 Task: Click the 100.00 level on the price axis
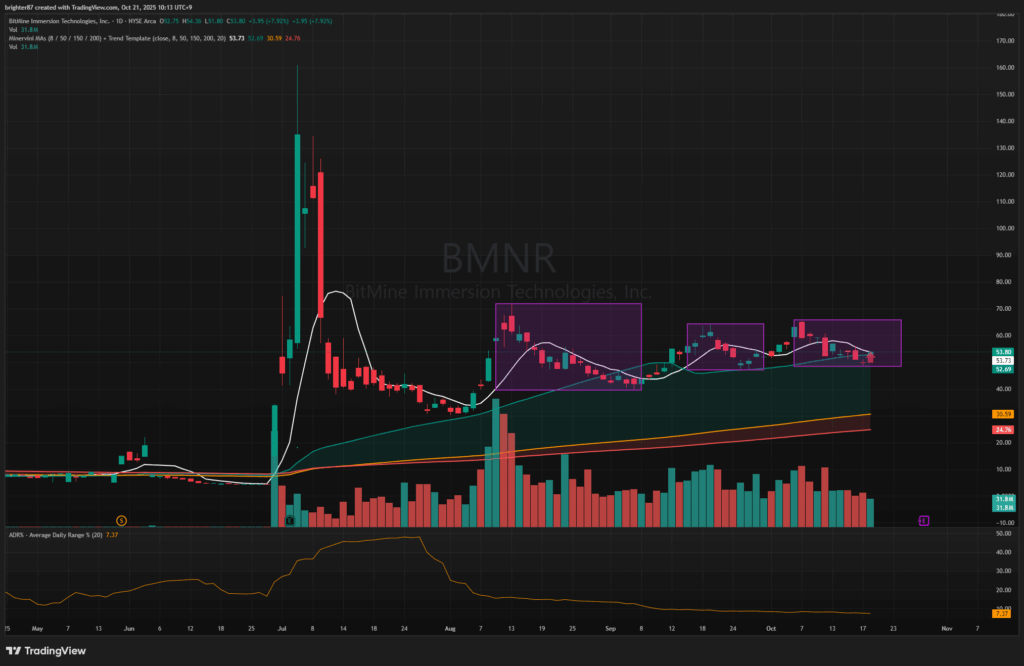click(x=1003, y=228)
